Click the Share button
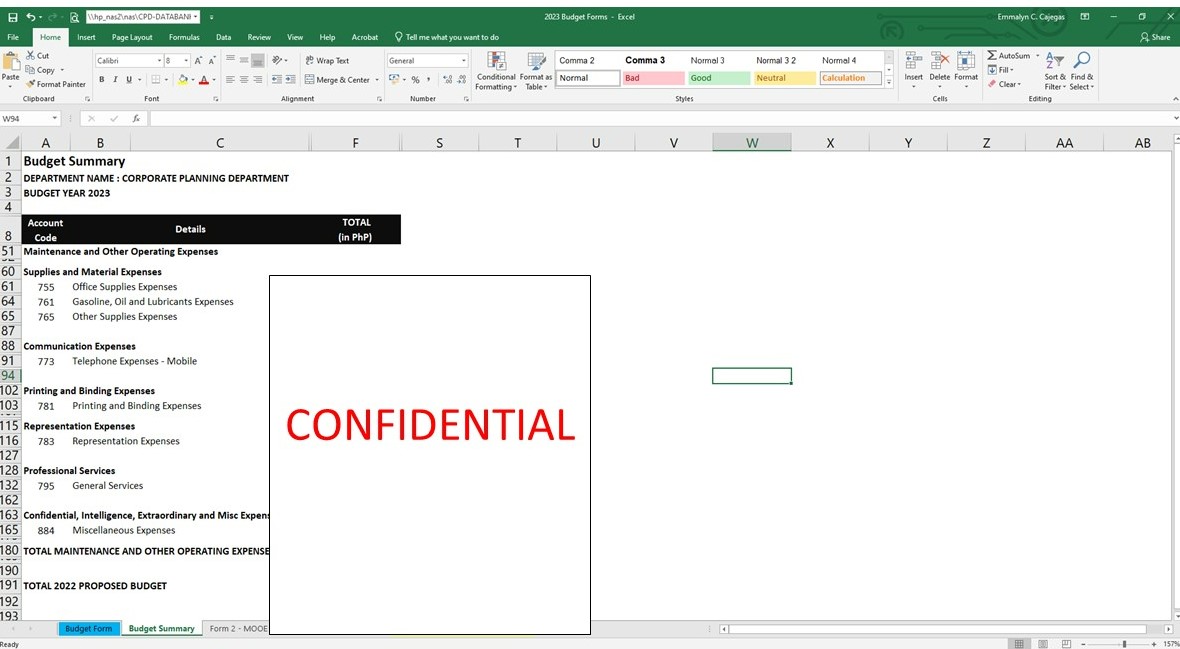The height and width of the screenshot is (649, 1180). point(1155,37)
